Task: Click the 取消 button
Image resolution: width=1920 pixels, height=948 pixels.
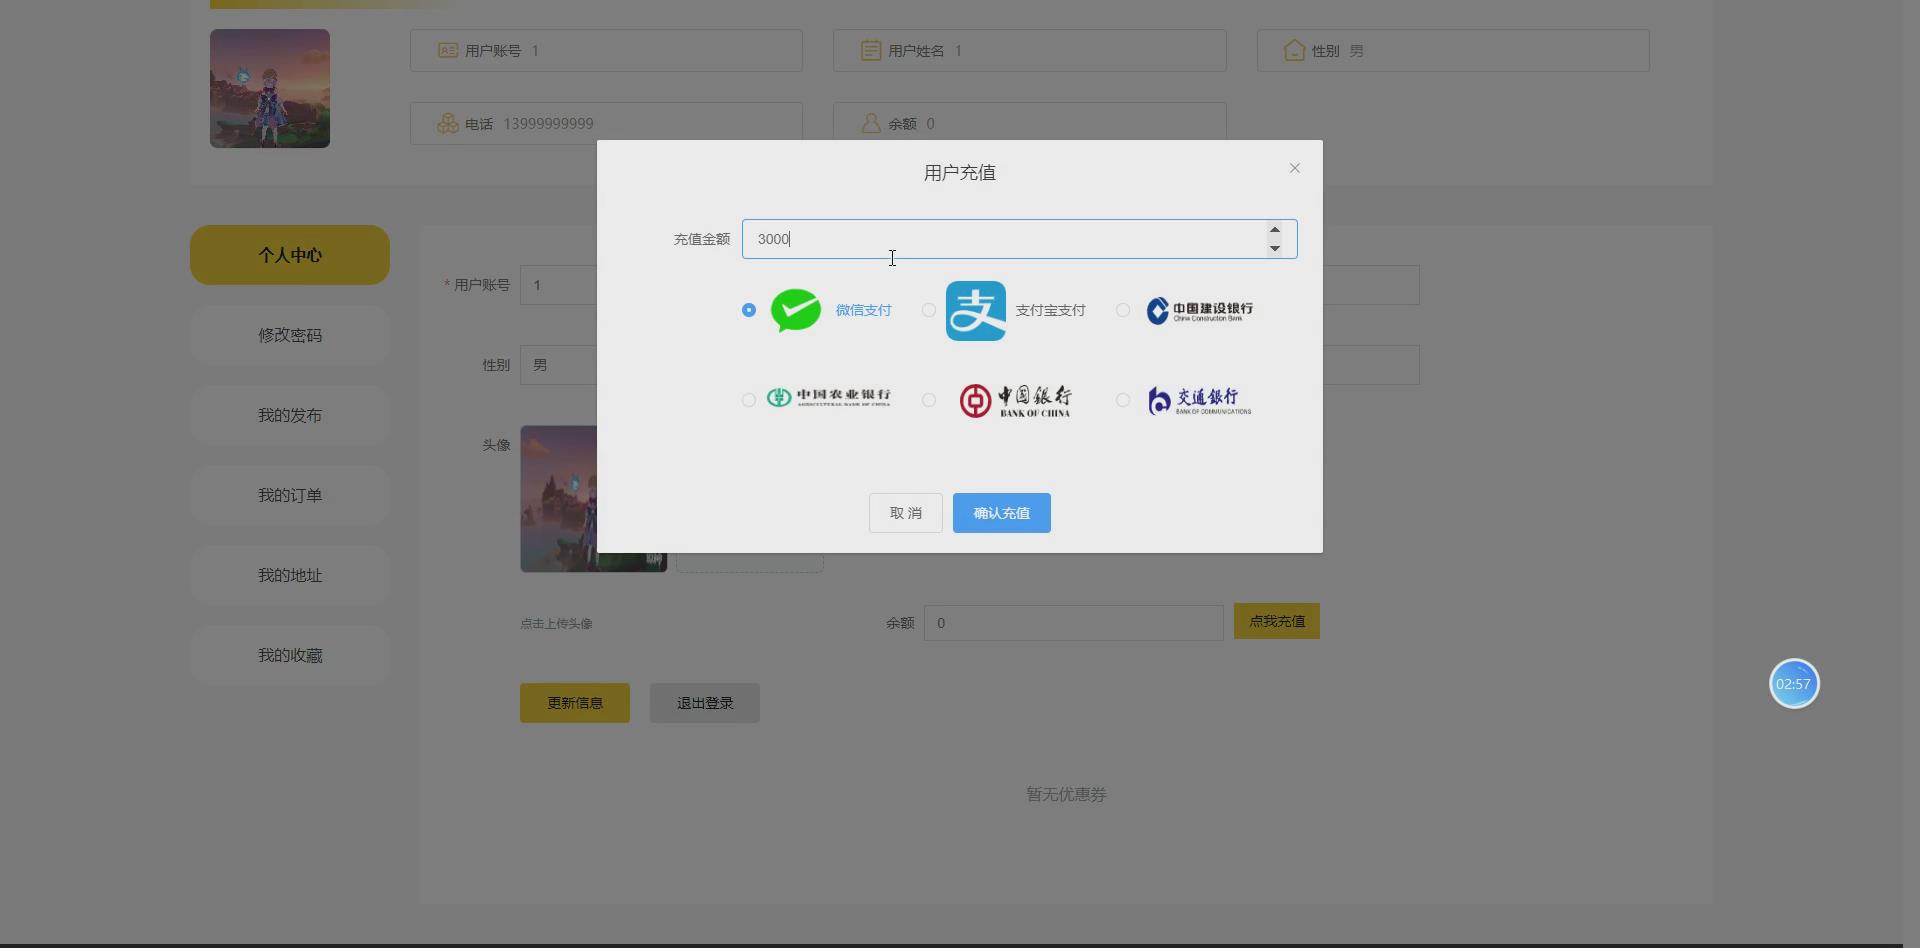Action: point(906,513)
